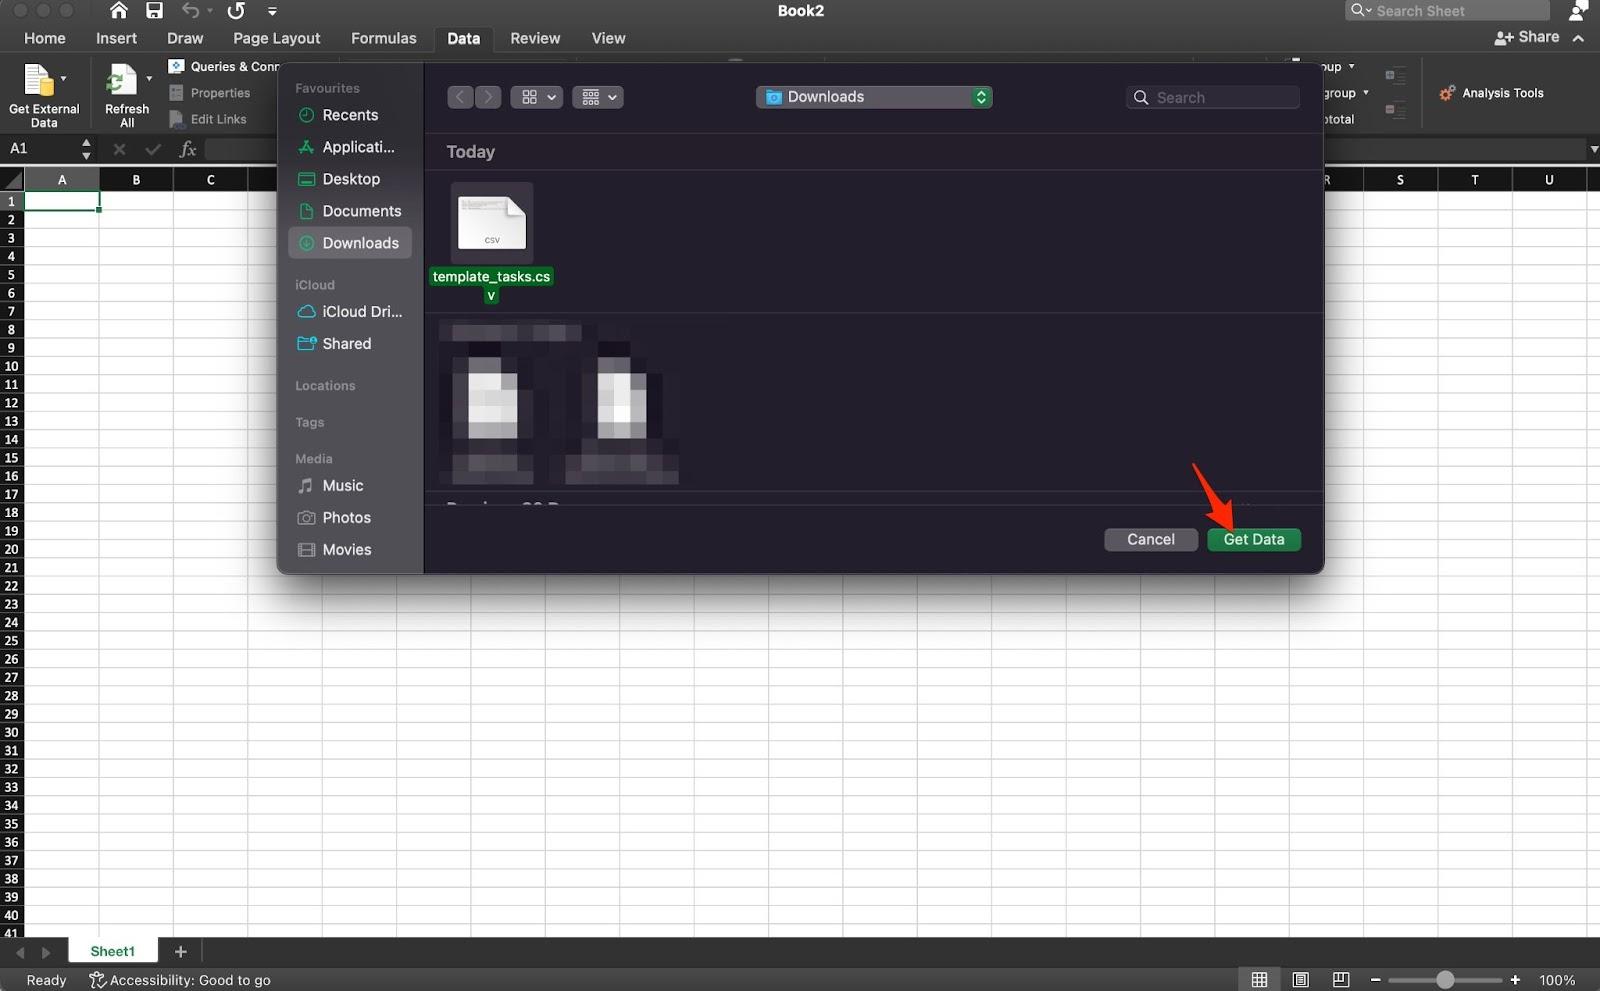Open the grouping options dropdown in dialog

pos(598,97)
